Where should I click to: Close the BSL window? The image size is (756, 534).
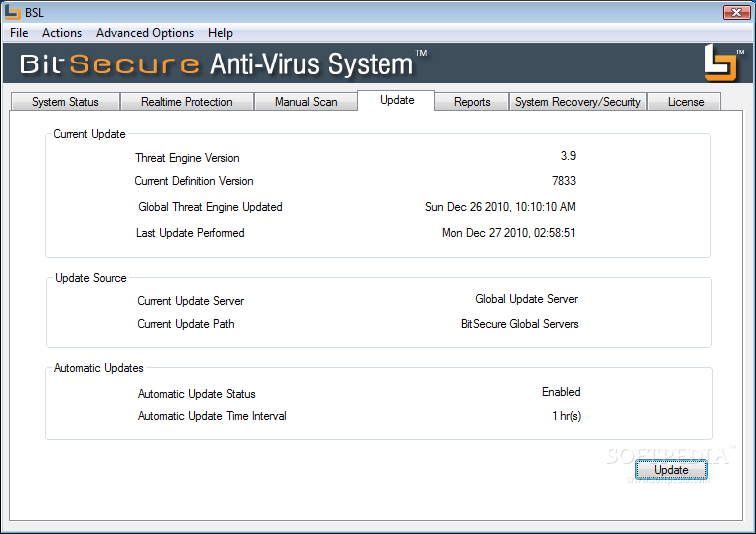pyautogui.click(x=736, y=13)
